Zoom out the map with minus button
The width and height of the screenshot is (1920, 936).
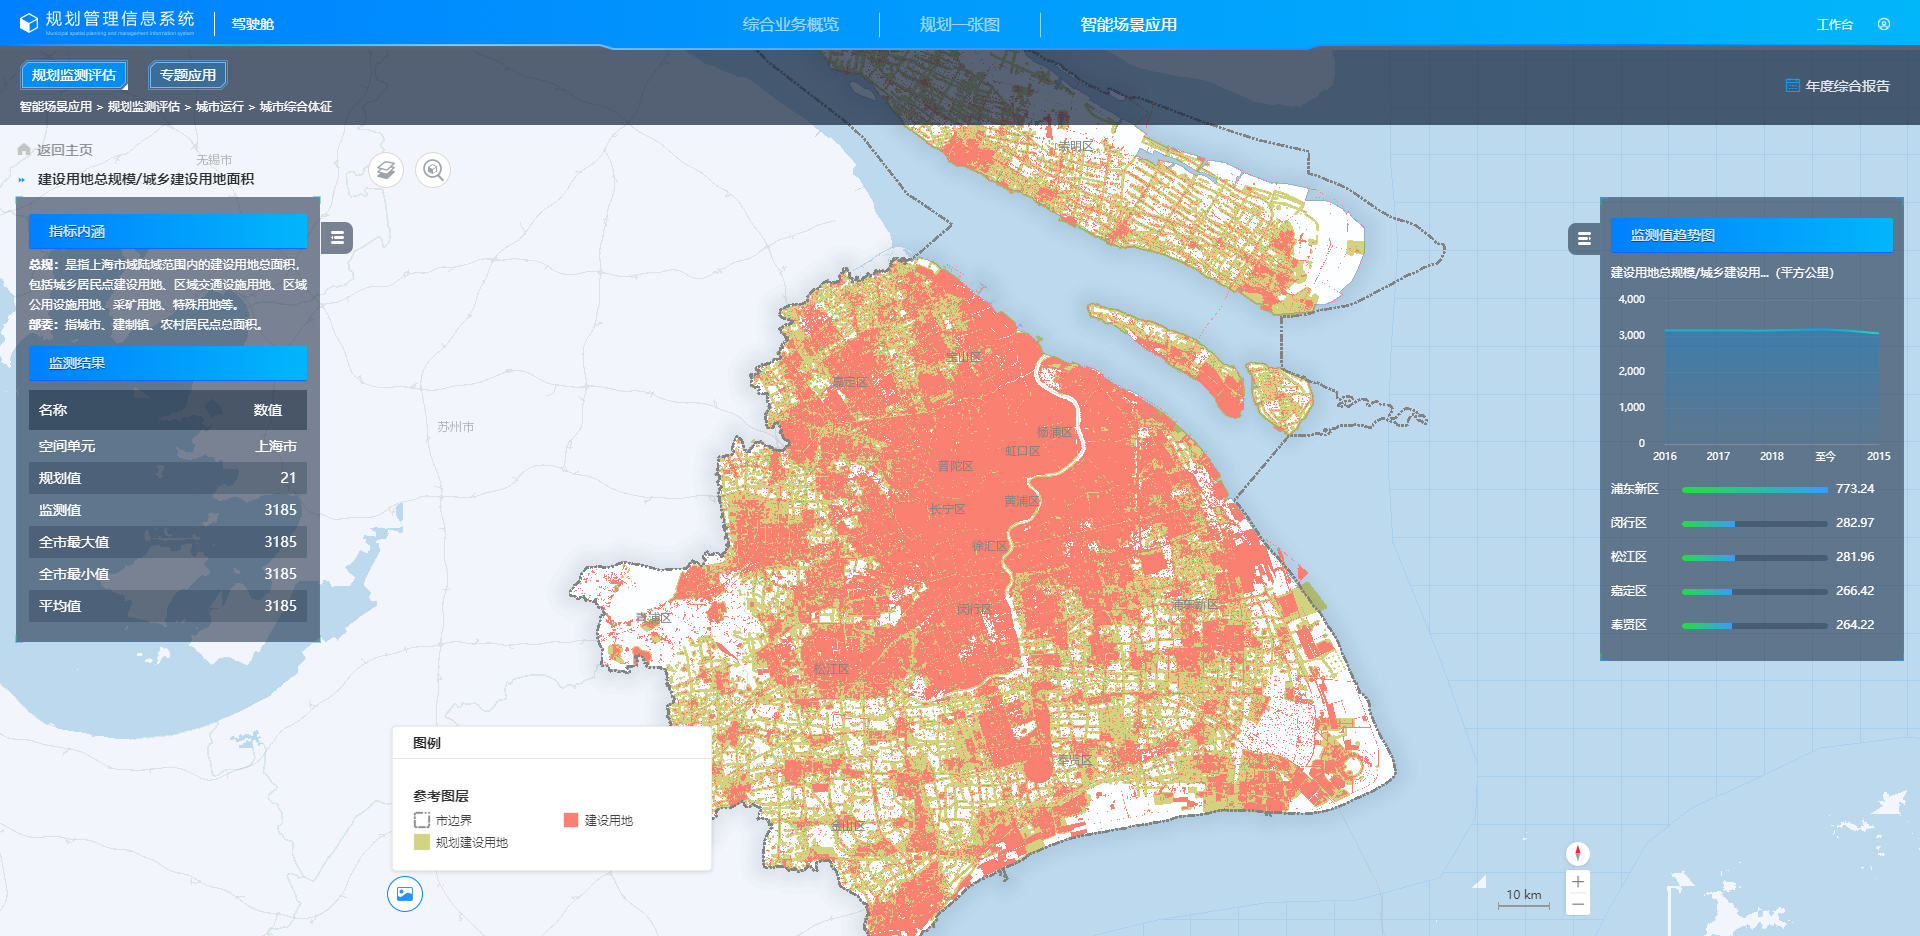tap(1577, 905)
